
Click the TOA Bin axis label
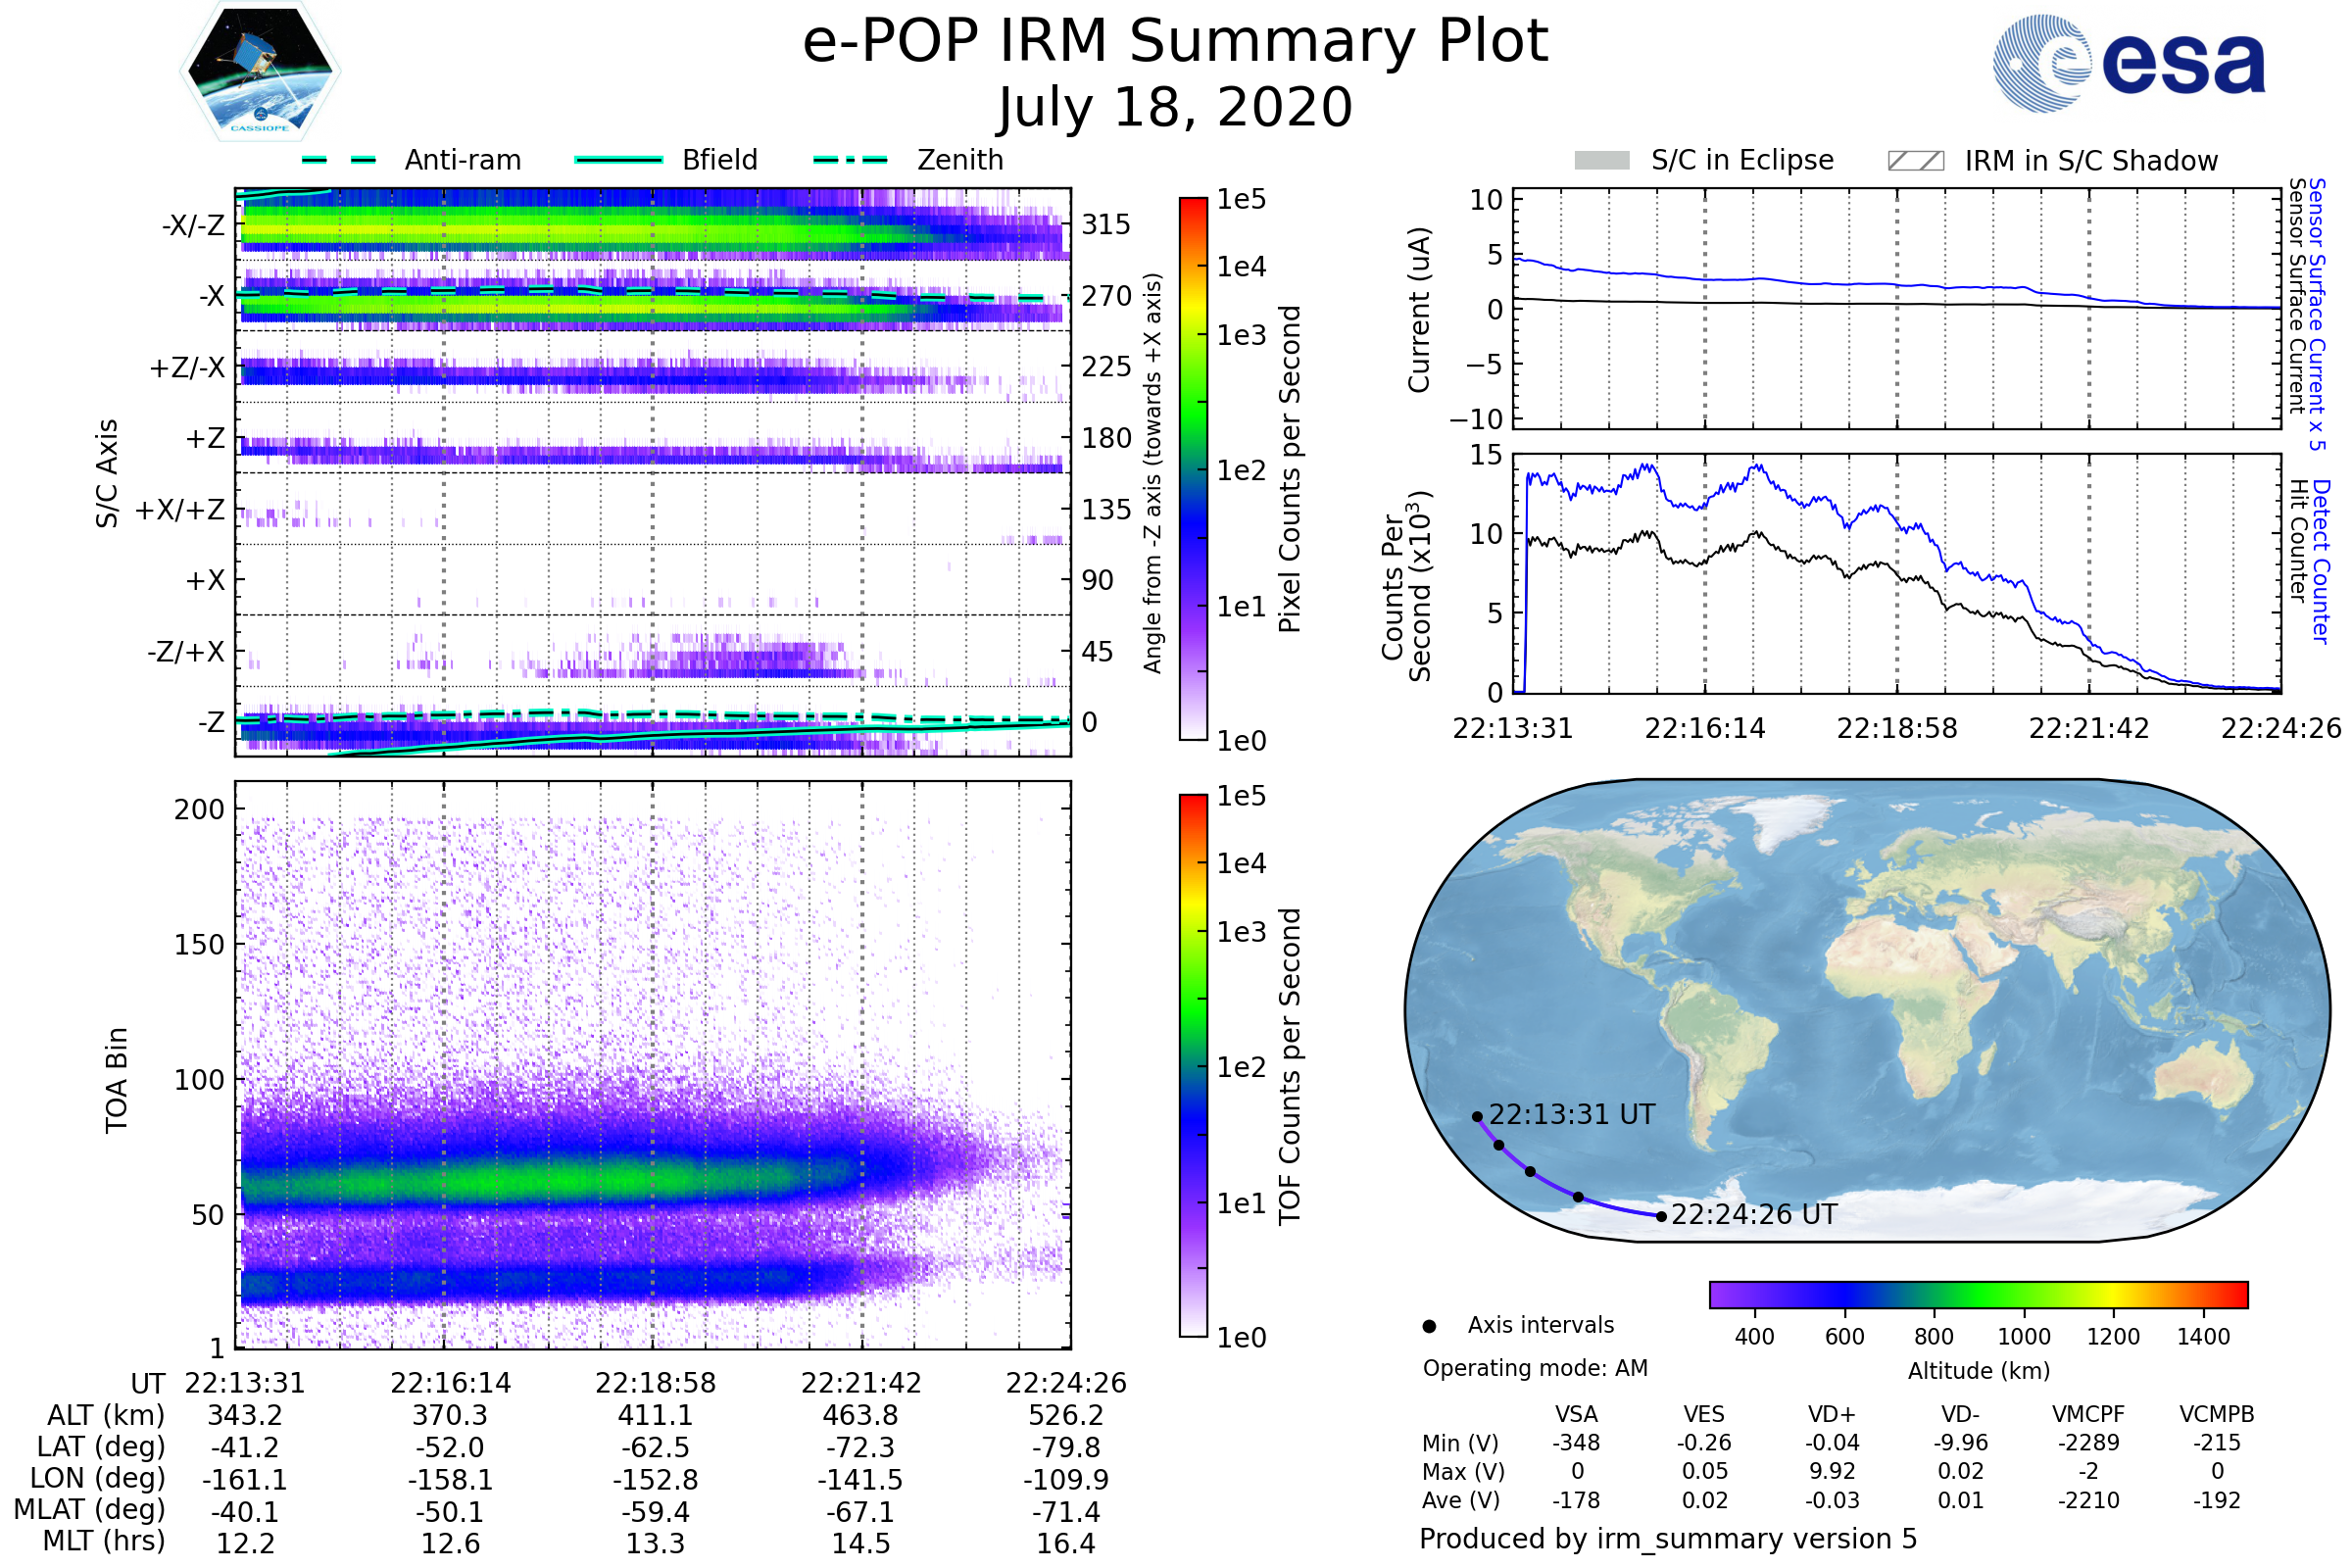(117, 1079)
